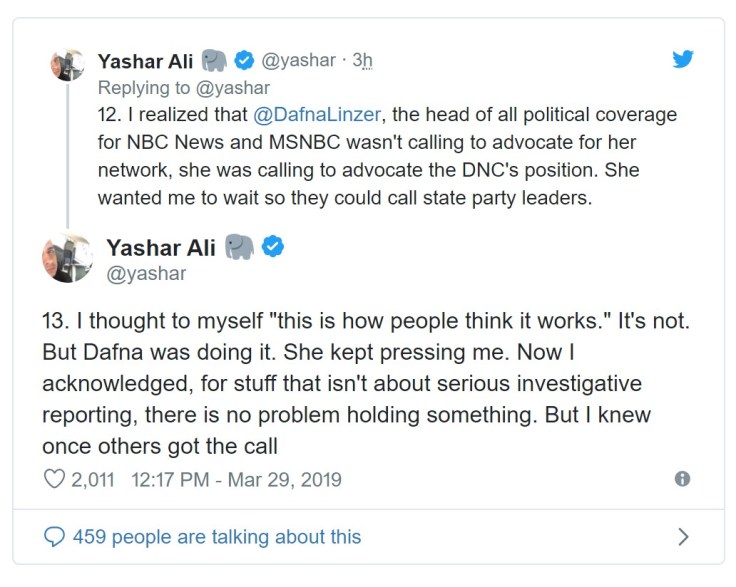Click the Twitter bird logo
This screenshot has height=587, width=736.
pos(683,59)
